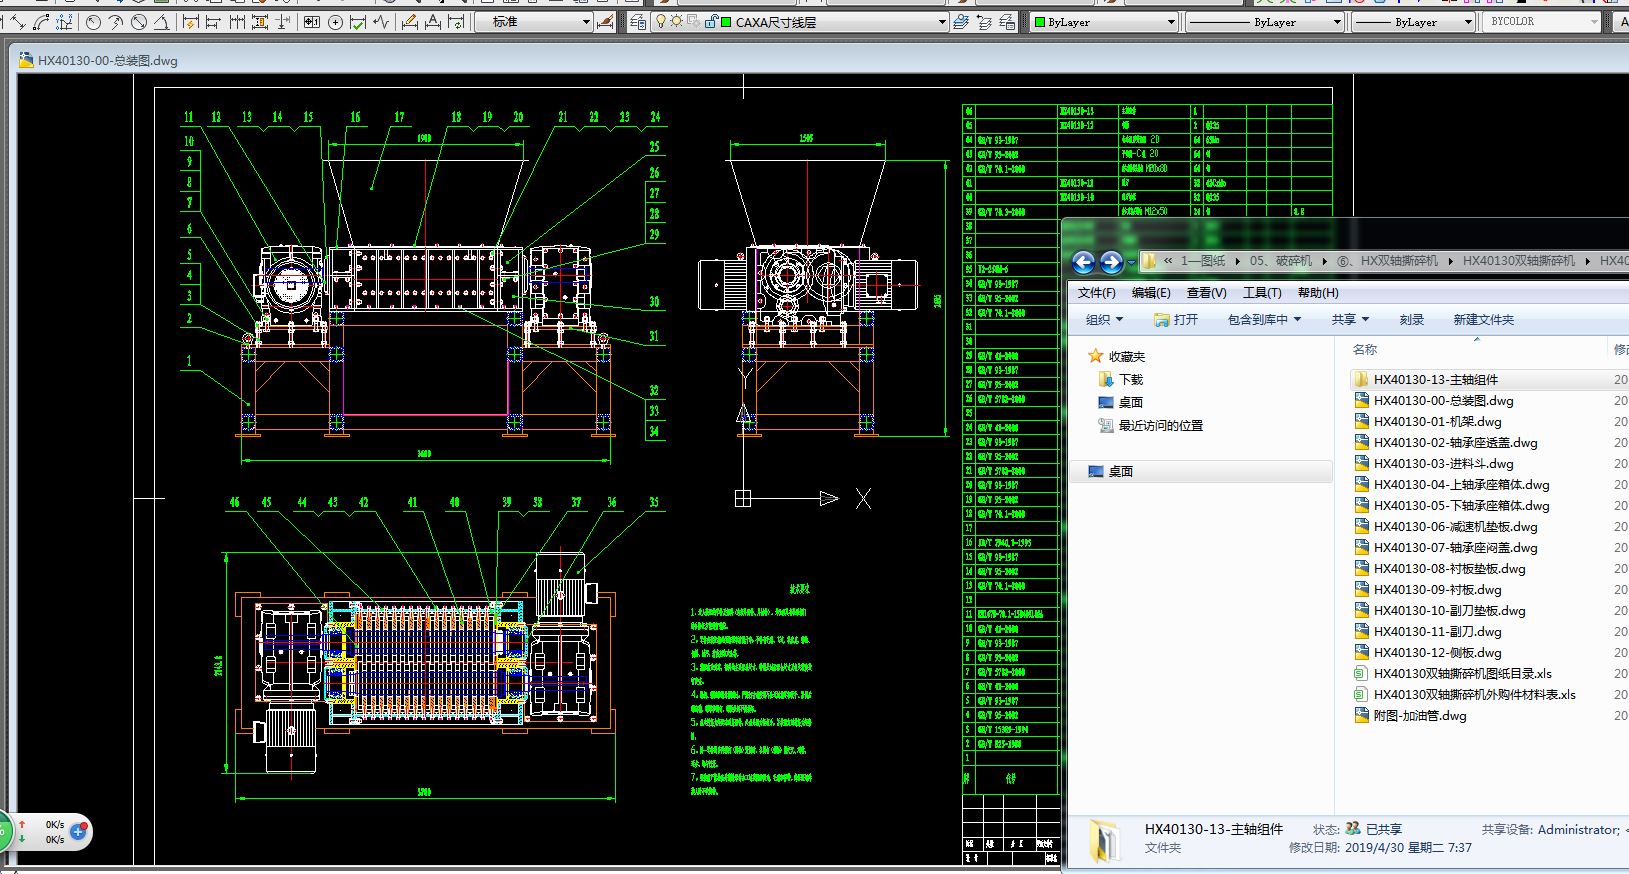
Task: Open the 工具(T) menu
Action: pos(1261,293)
